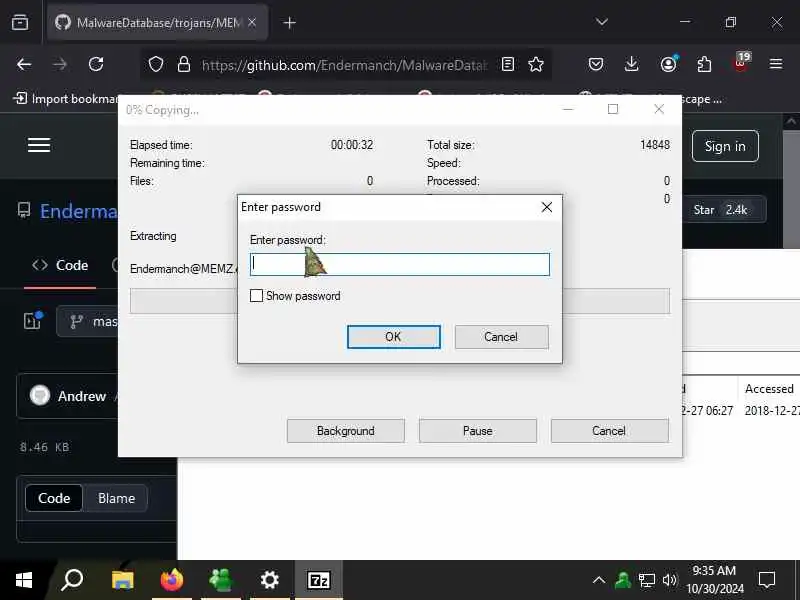This screenshot has height=600, width=800.
Task: Open the taskbar clock and calendar
Action: point(715,580)
